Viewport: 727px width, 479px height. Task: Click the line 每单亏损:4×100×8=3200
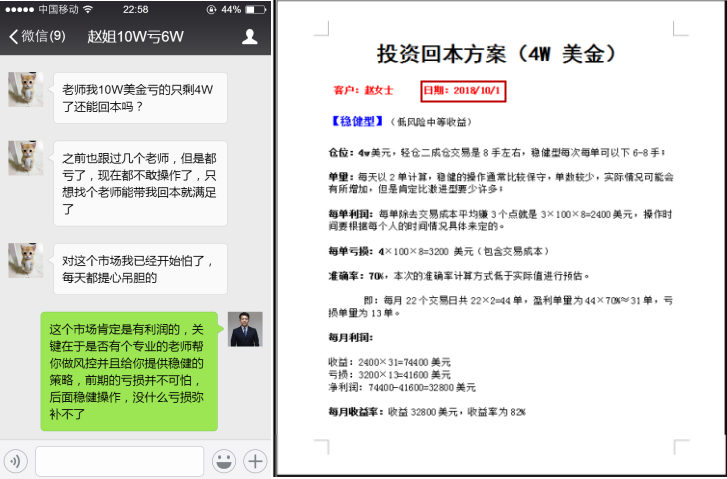440,251
